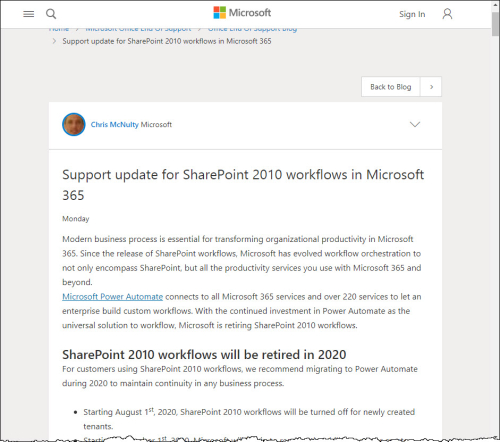Click the breadcrumb 'Support update for SharePoint 2010 workflows'
The image size is (500, 442).
coord(167,41)
